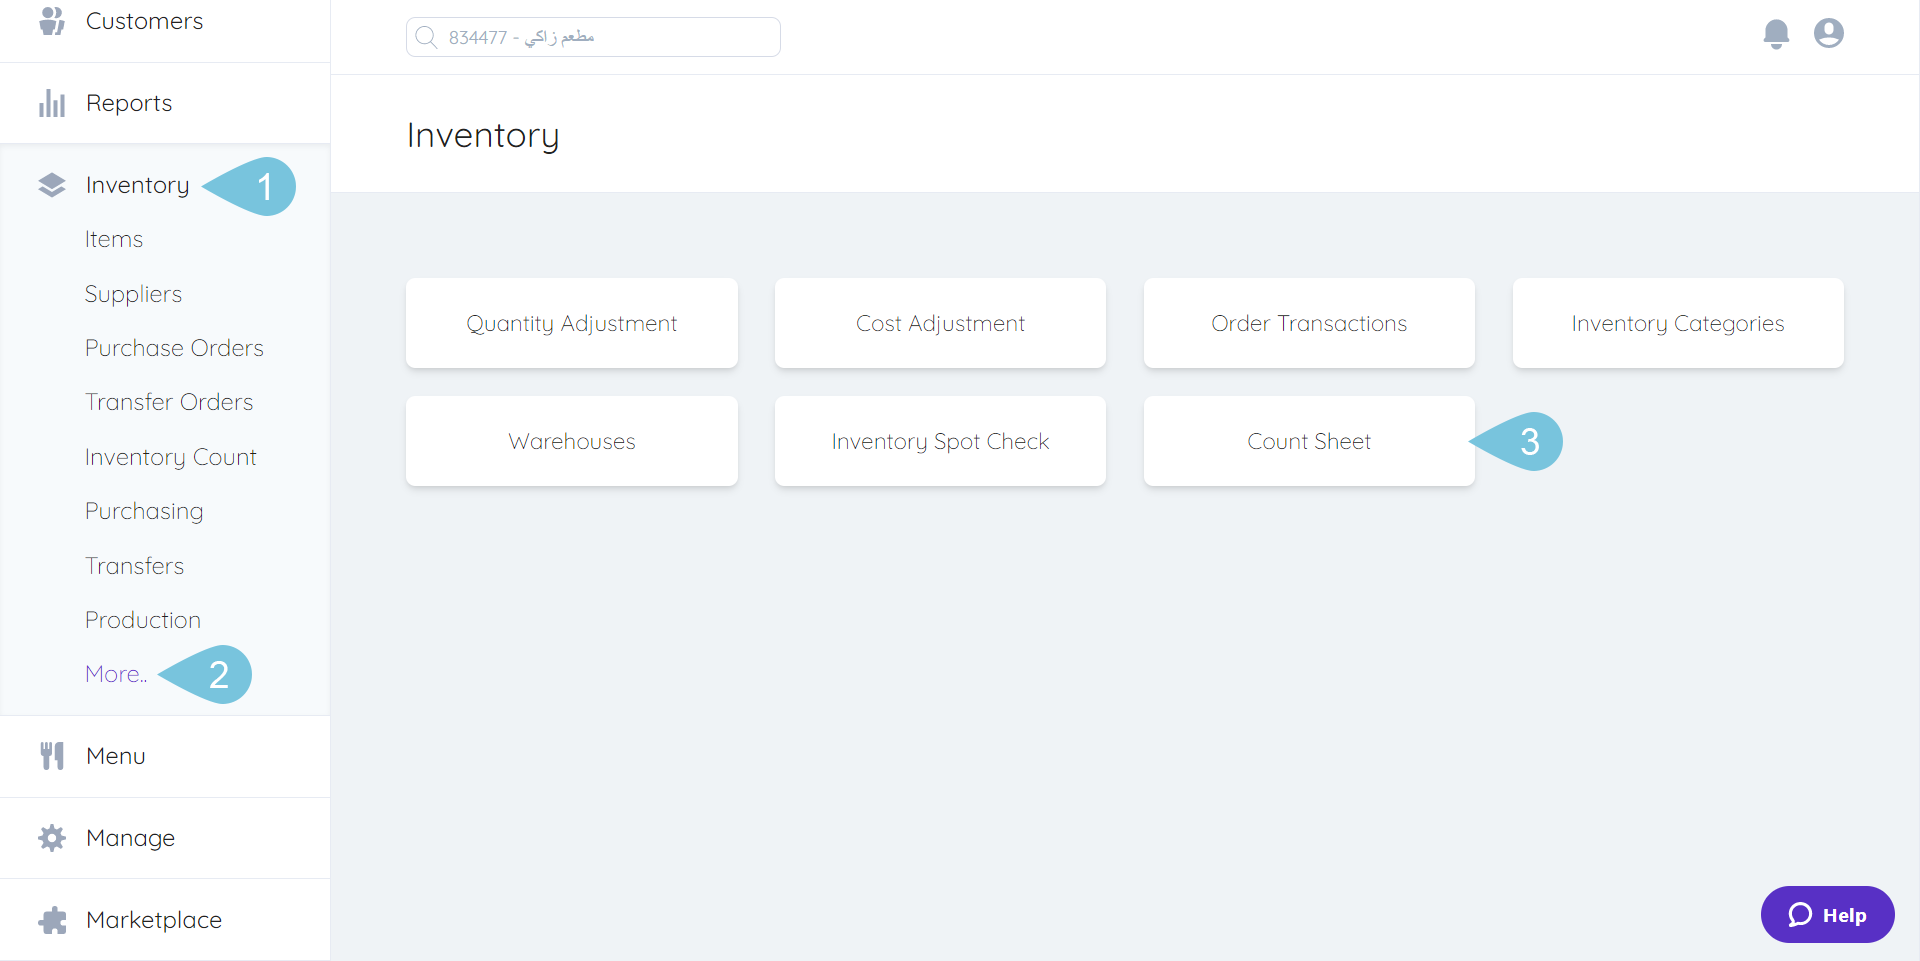This screenshot has height=961, width=1920.
Task: Click the Customers people icon
Action: [52, 21]
